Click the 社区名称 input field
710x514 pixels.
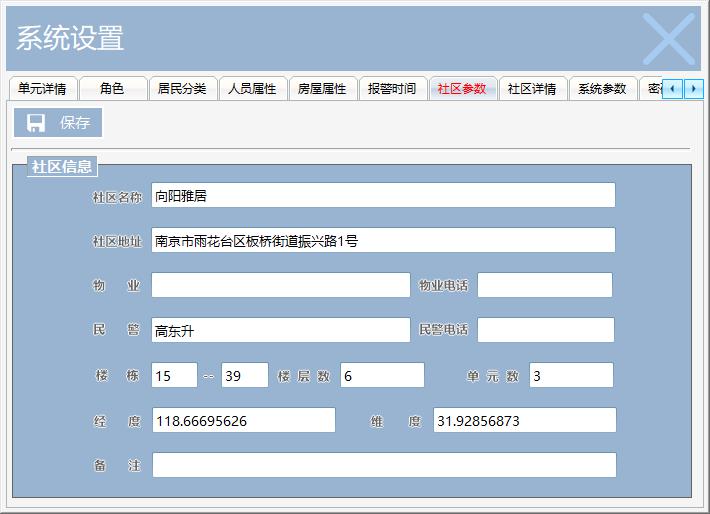[383, 196]
